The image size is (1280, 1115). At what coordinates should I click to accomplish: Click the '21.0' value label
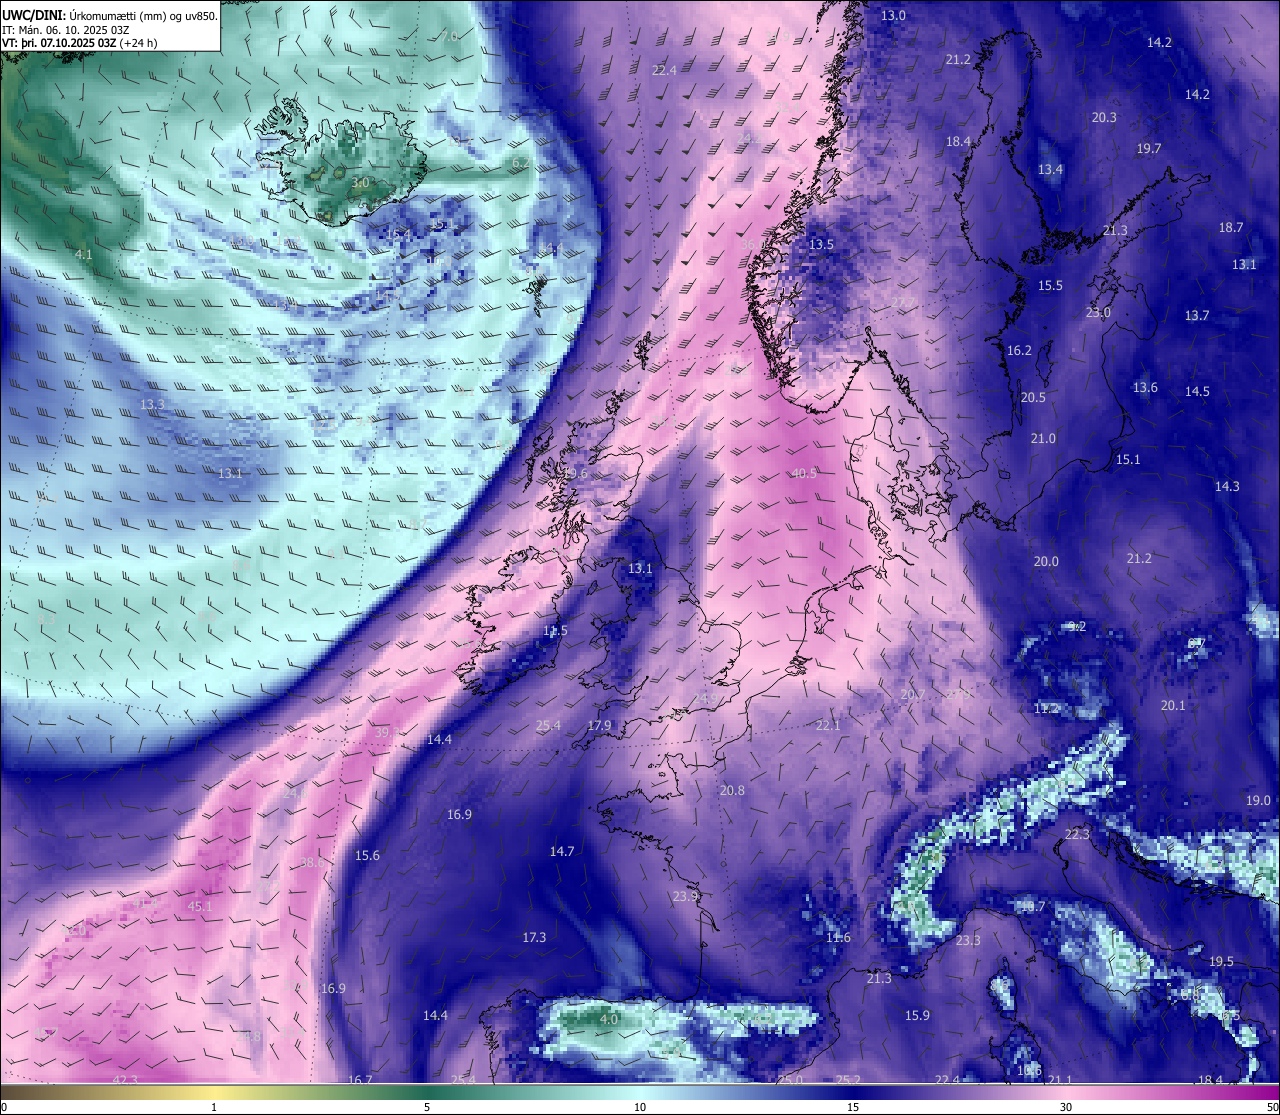pyautogui.click(x=1043, y=438)
